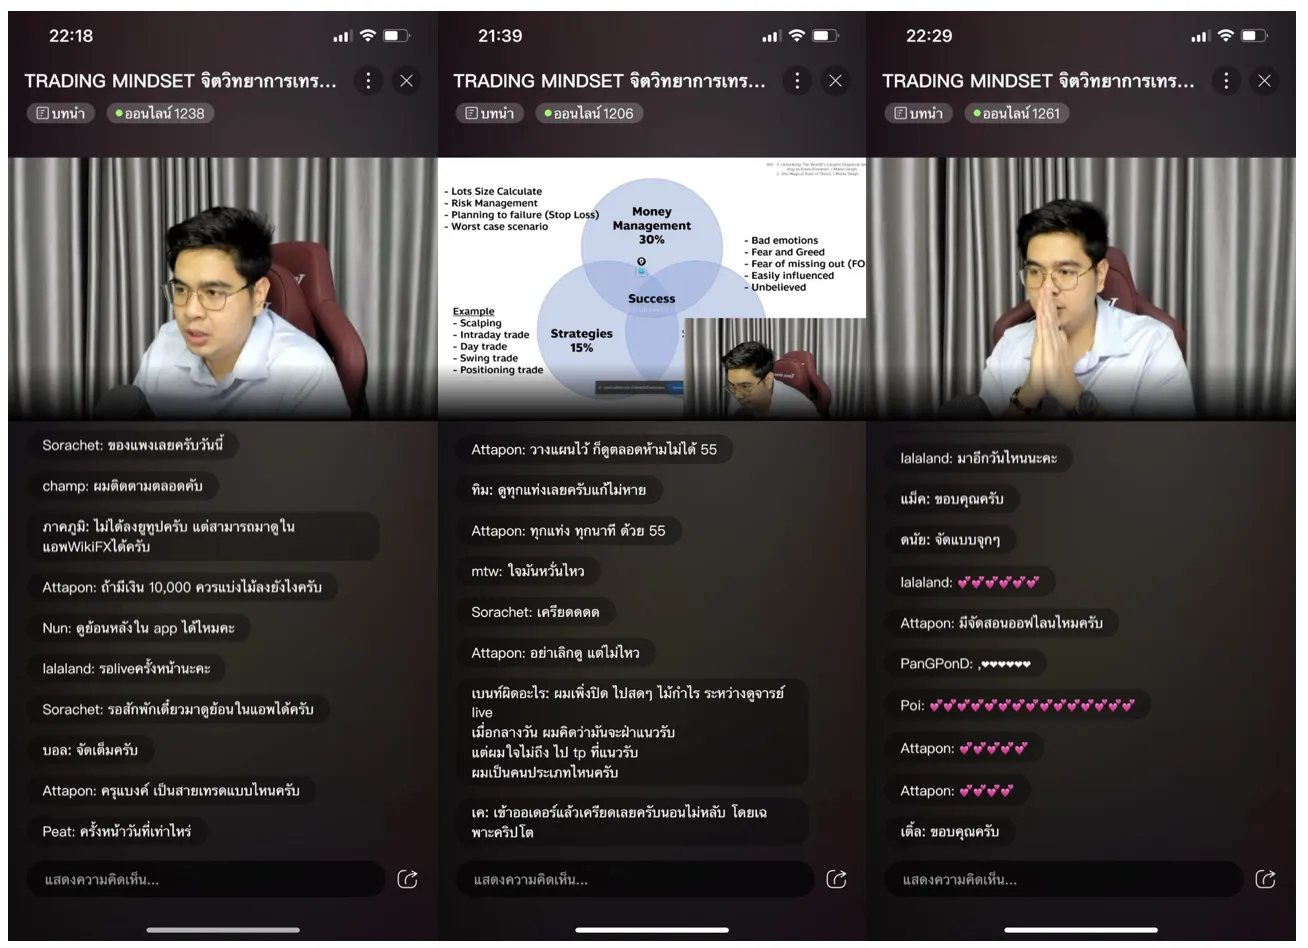Focus the comment field in the 22:29 screen

pos(1064,880)
